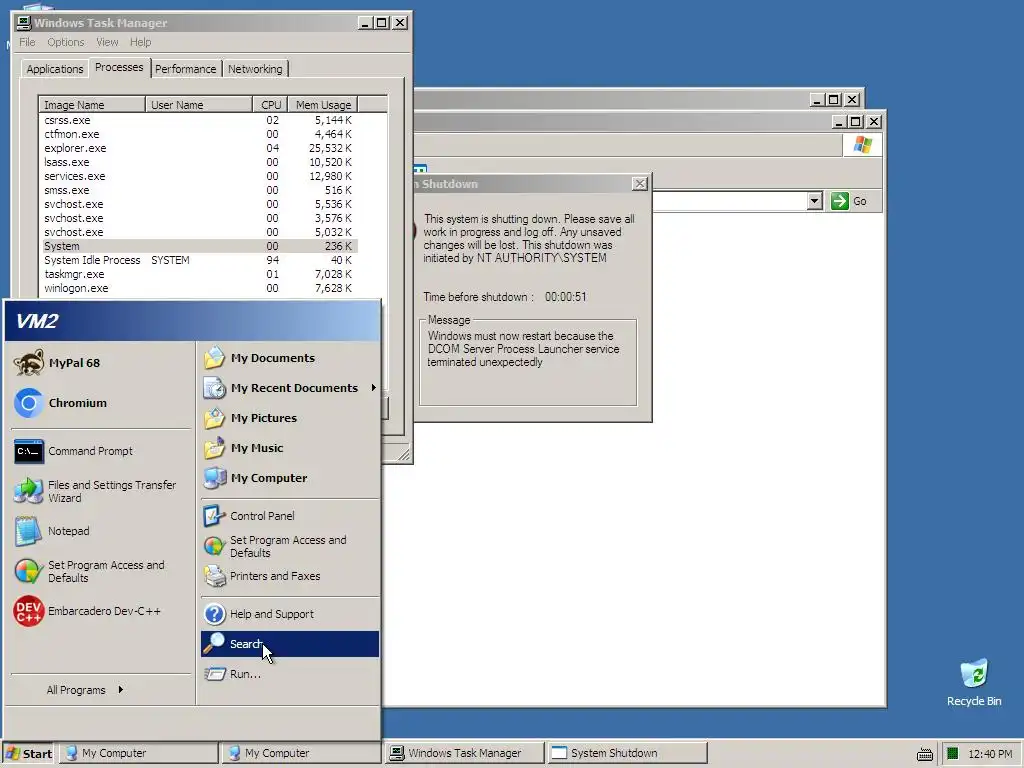Click Task Manager title bar icon
This screenshot has height=768, width=1024.
24,23
